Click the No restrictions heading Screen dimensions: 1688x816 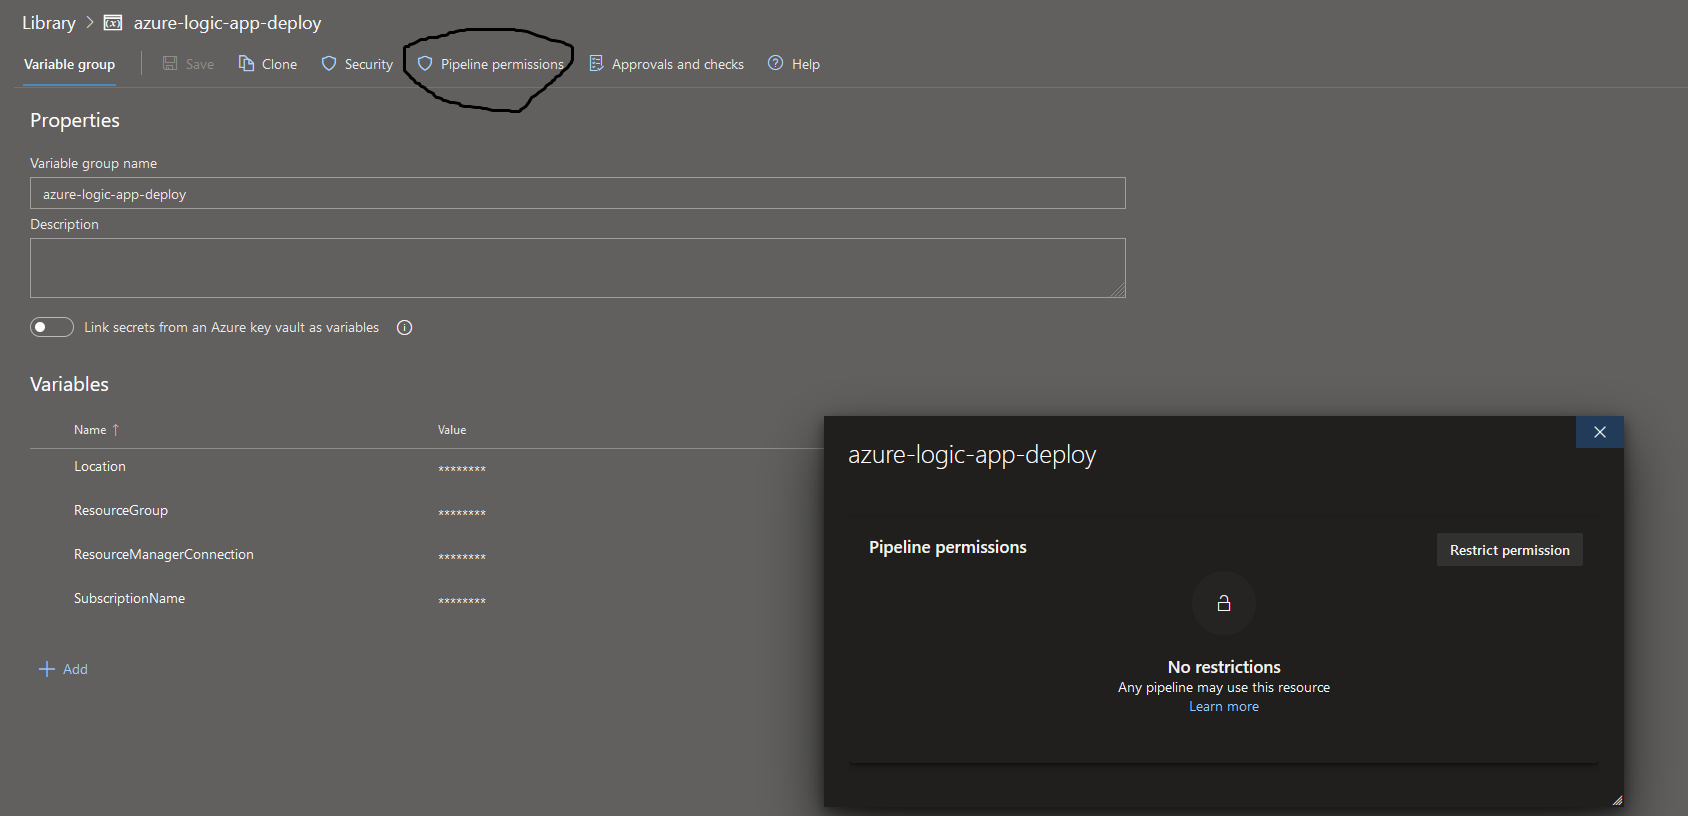point(1224,667)
